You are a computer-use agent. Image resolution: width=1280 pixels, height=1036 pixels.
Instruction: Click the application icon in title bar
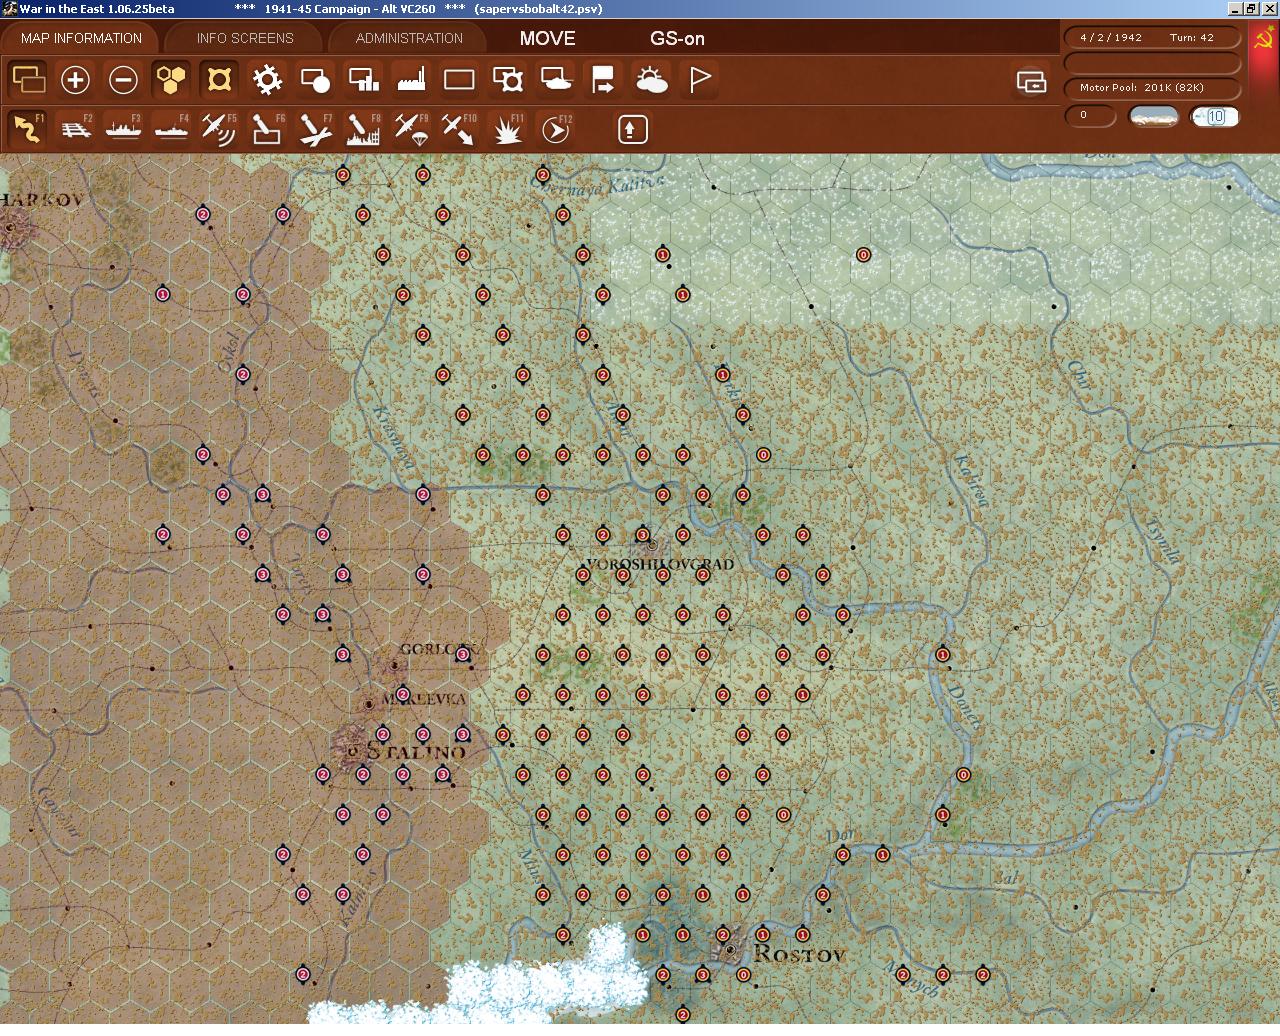tap(9, 8)
